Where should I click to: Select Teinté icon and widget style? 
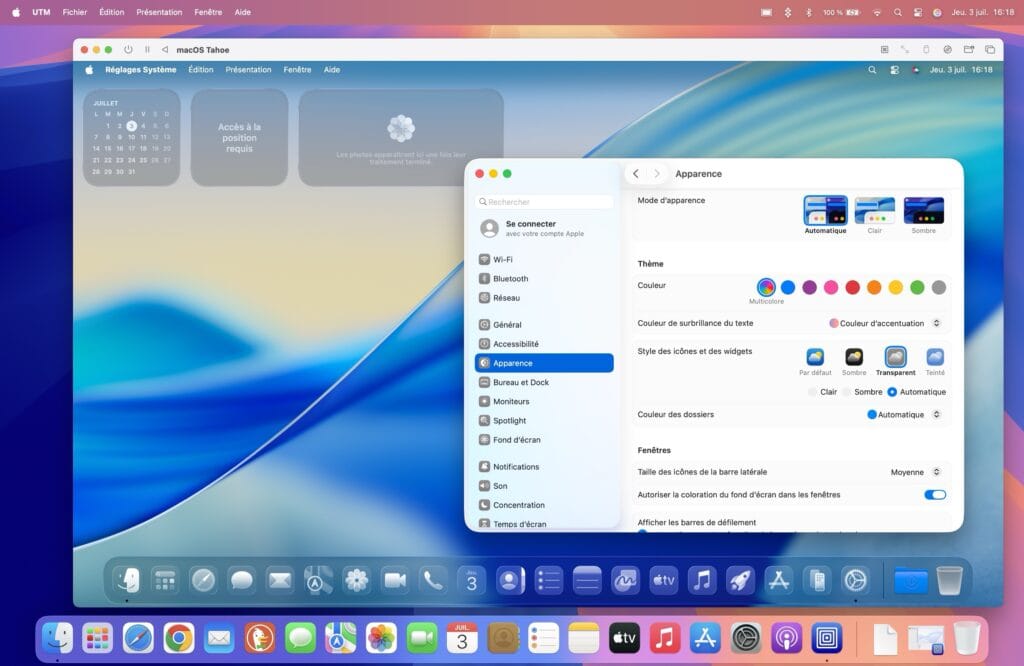pyautogui.click(x=935, y=357)
